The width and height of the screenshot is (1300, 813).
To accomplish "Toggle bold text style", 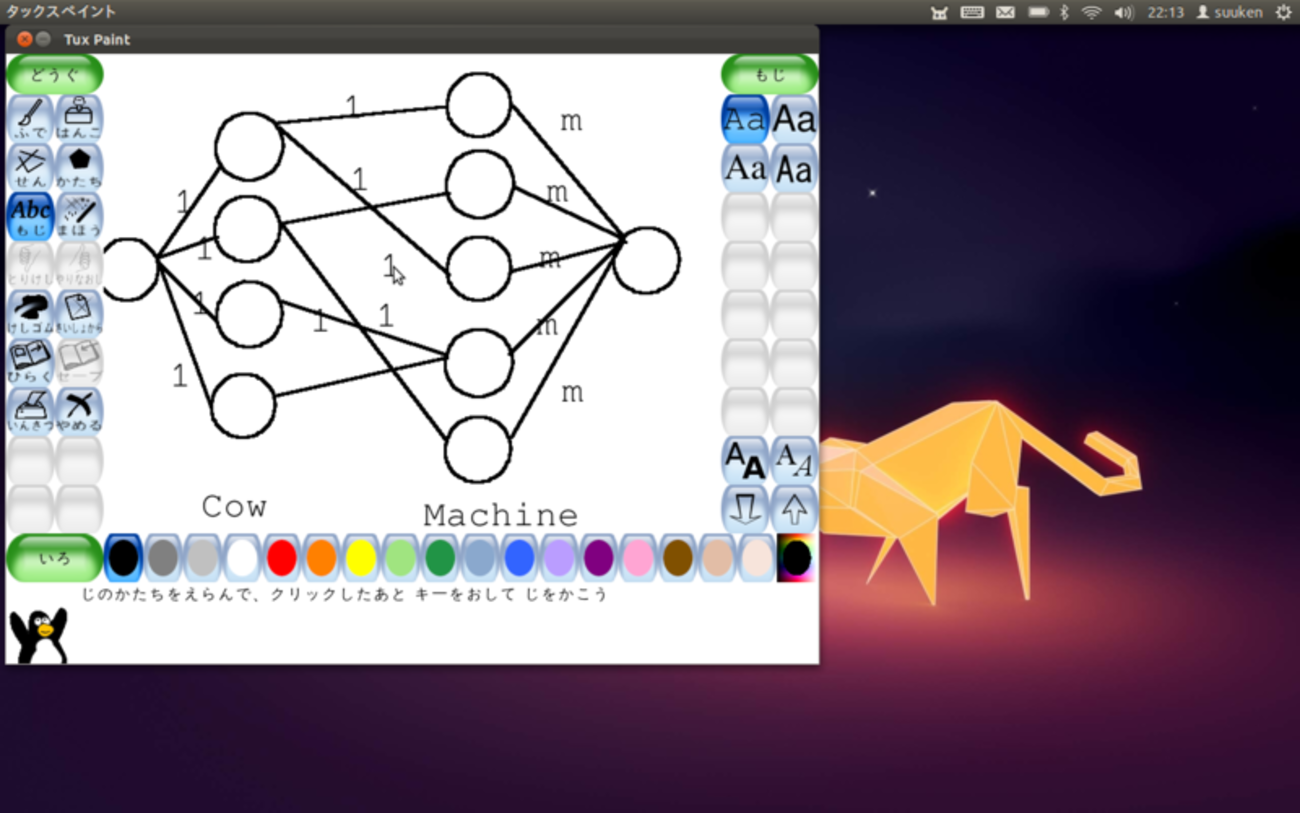I will tap(745, 460).
